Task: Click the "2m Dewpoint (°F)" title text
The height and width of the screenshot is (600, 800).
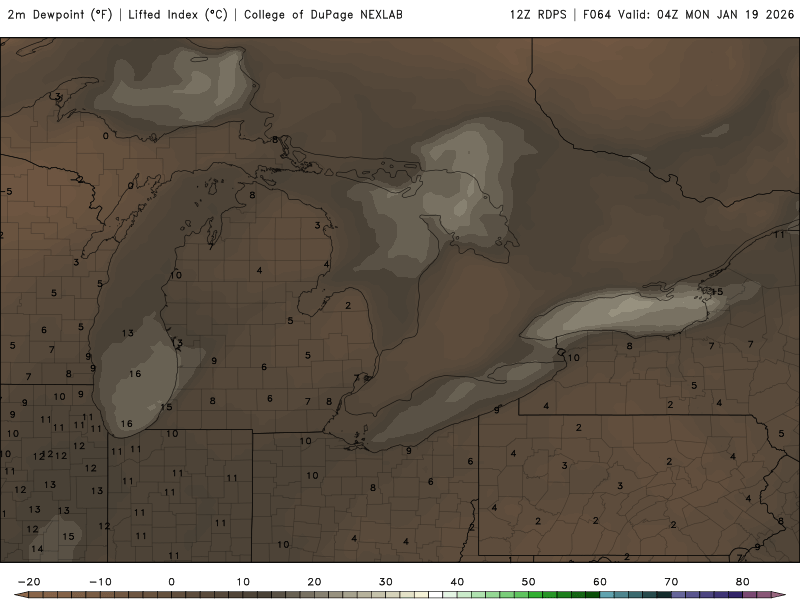Action: pos(60,15)
